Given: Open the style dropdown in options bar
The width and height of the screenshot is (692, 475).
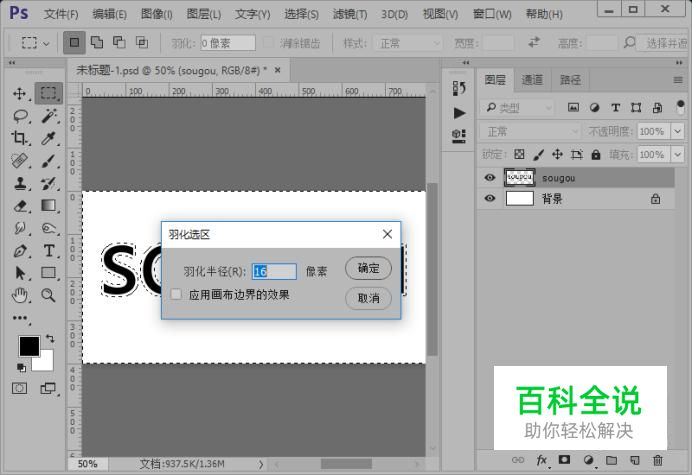Looking at the screenshot, I should coord(408,43).
